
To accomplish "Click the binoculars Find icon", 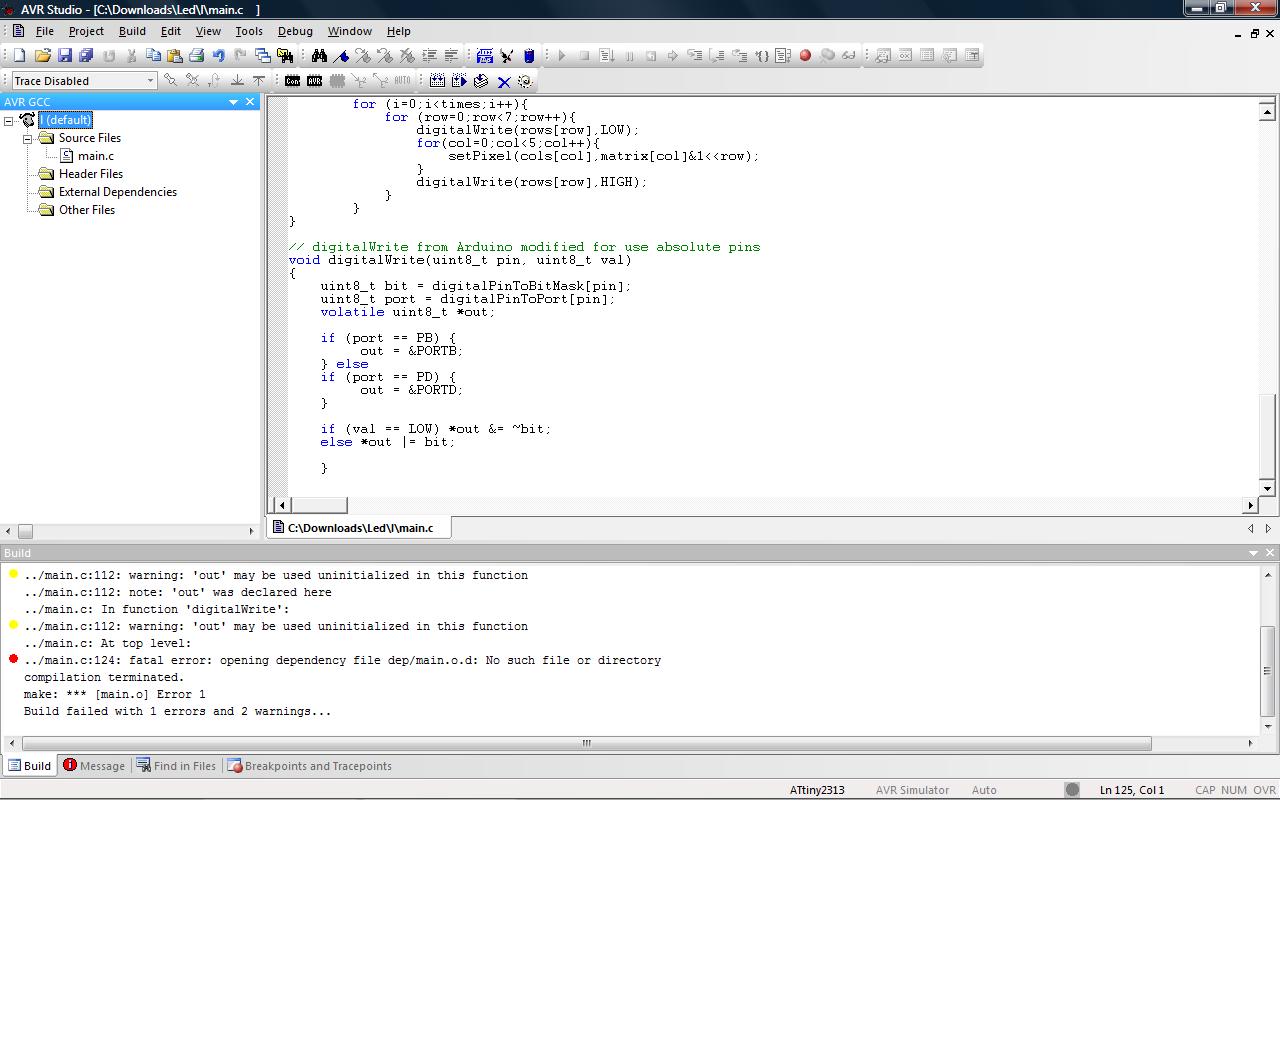I will point(319,56).
